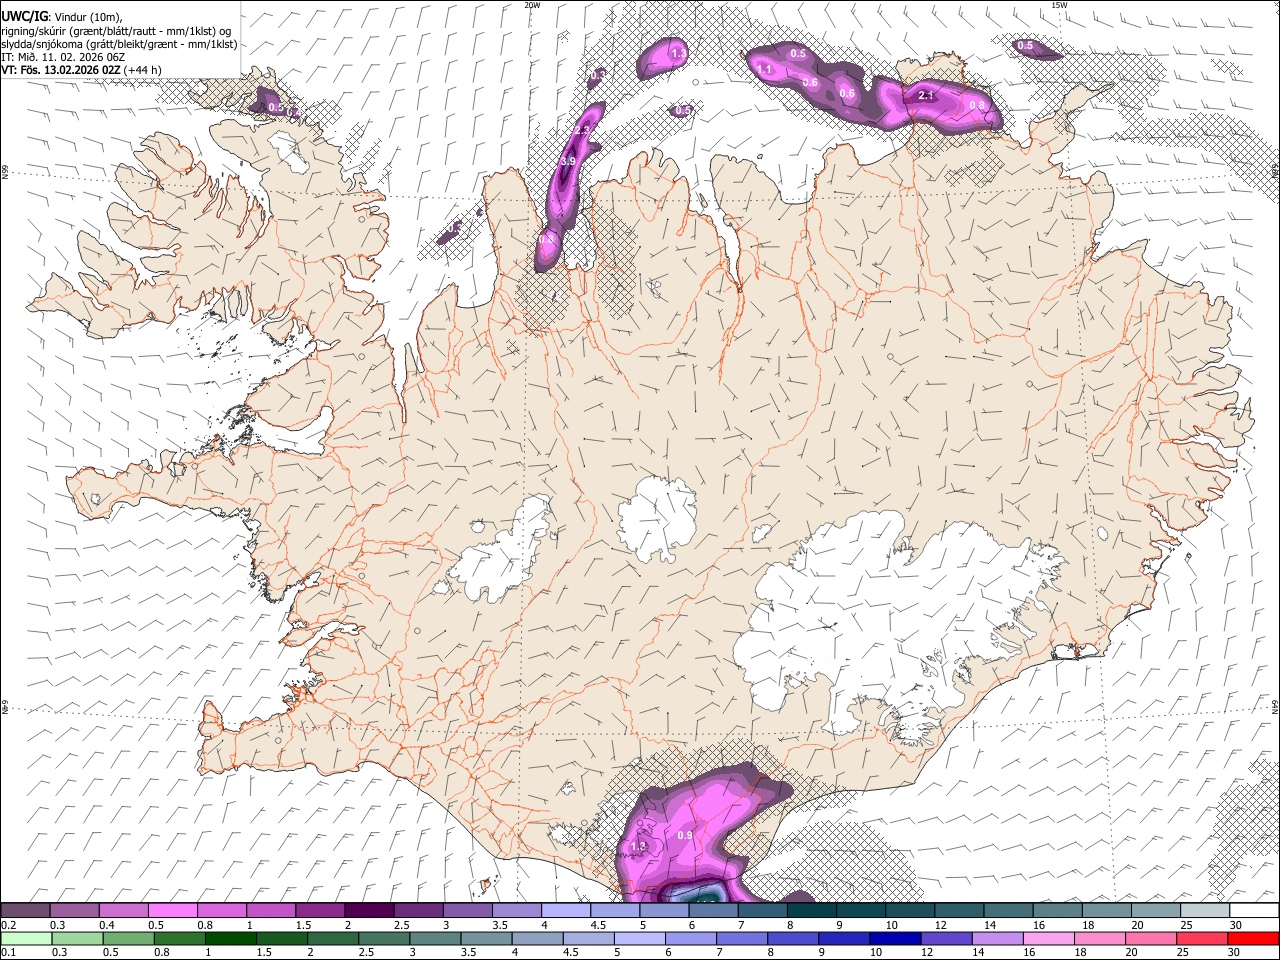Click the 2.3 snowfall value label
The width and height of the screenshot is (1280, 960).
[583, 131]
